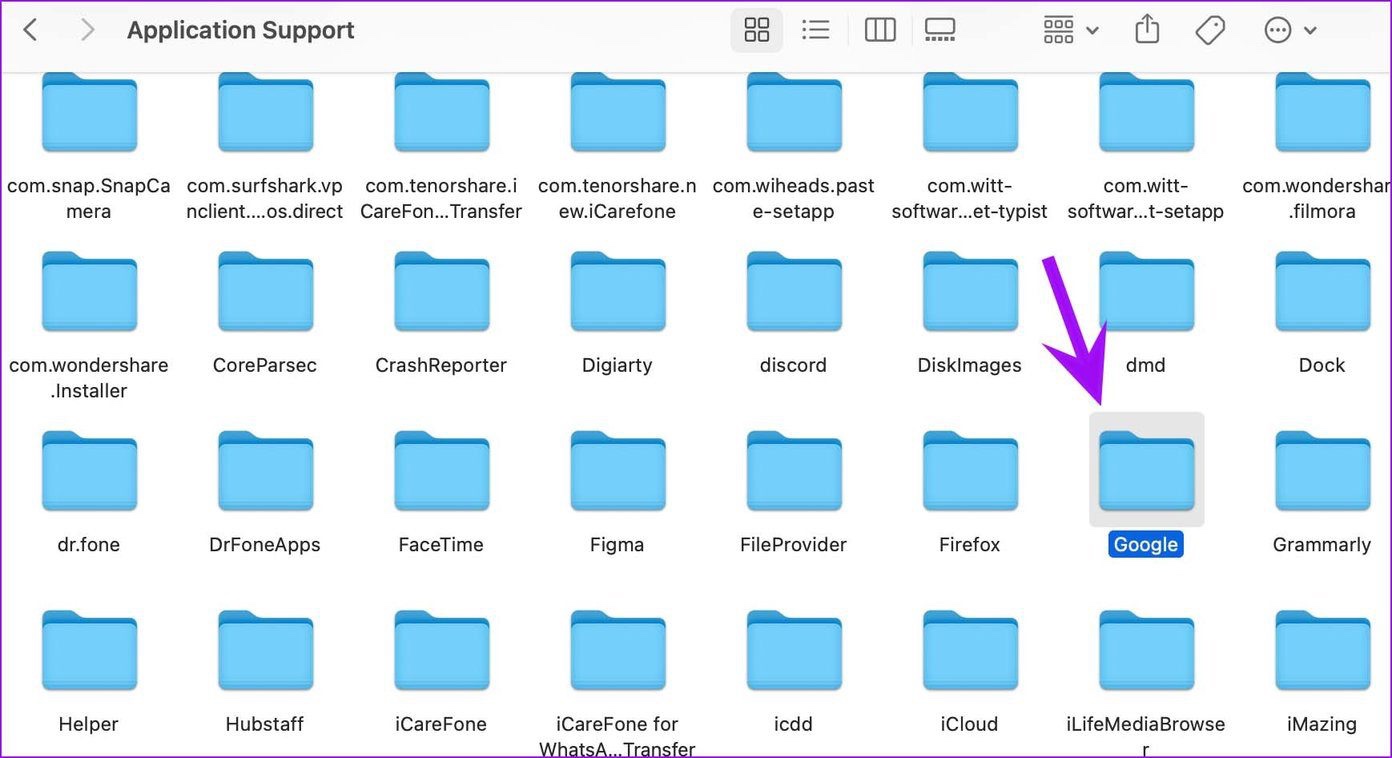Click the CrashReporter folder name text
Viewport: 1392px width, 758px height.
(441, 365)
